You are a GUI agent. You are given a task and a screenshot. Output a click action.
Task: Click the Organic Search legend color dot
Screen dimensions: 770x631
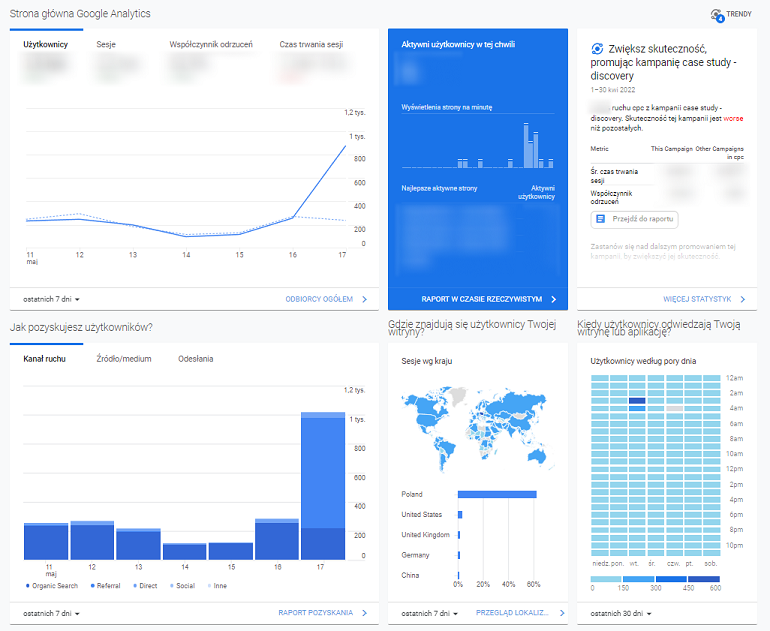pyautogui.click(x=27, y=585)
